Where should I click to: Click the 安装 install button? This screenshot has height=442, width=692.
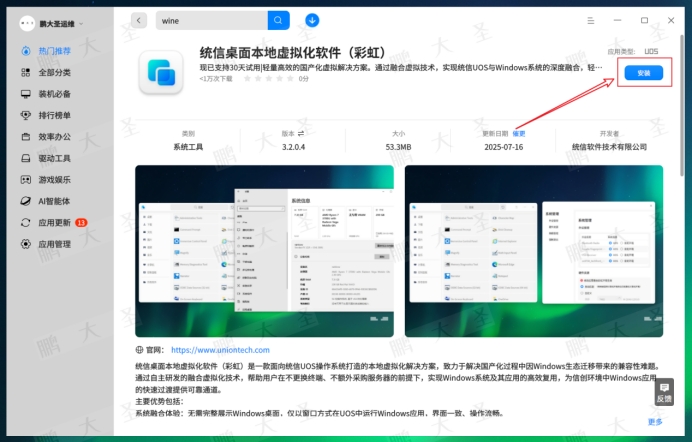pos(644,73)
